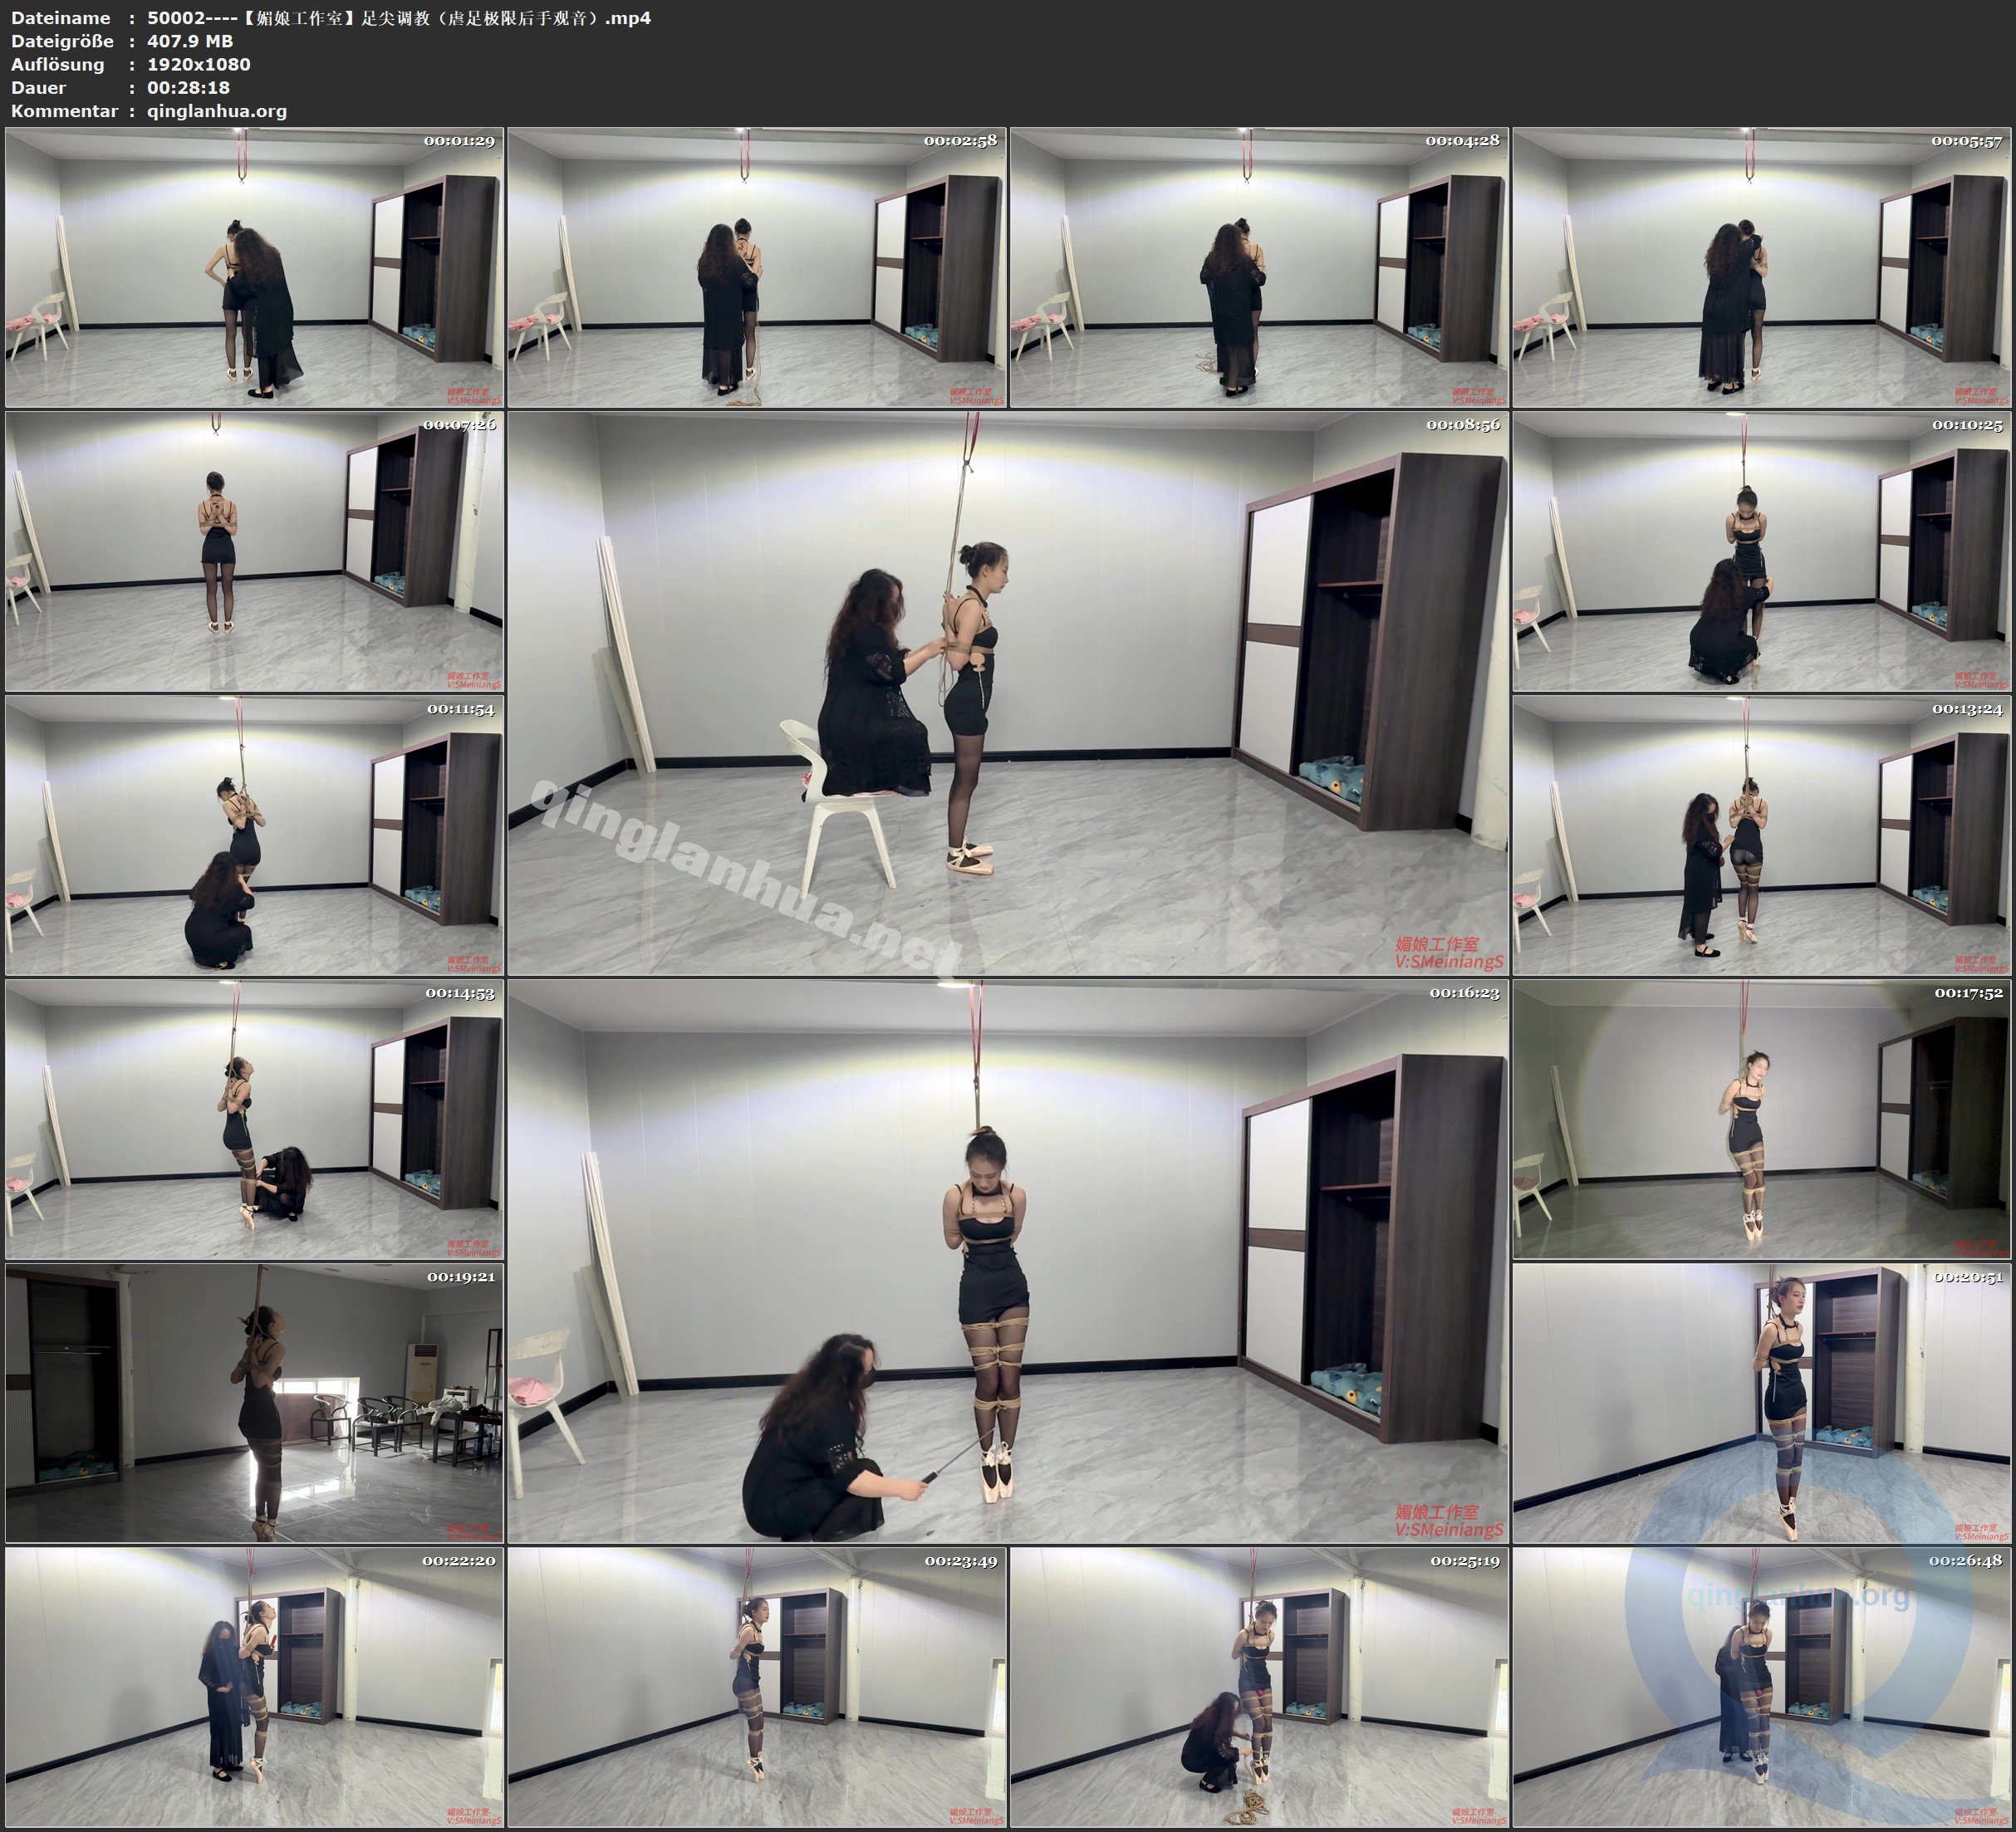This screenshot has width=2016, height=1832.
Task: Click the frame marked 00:19:21
Action: pyautogui.click(x=254, y=1403)
